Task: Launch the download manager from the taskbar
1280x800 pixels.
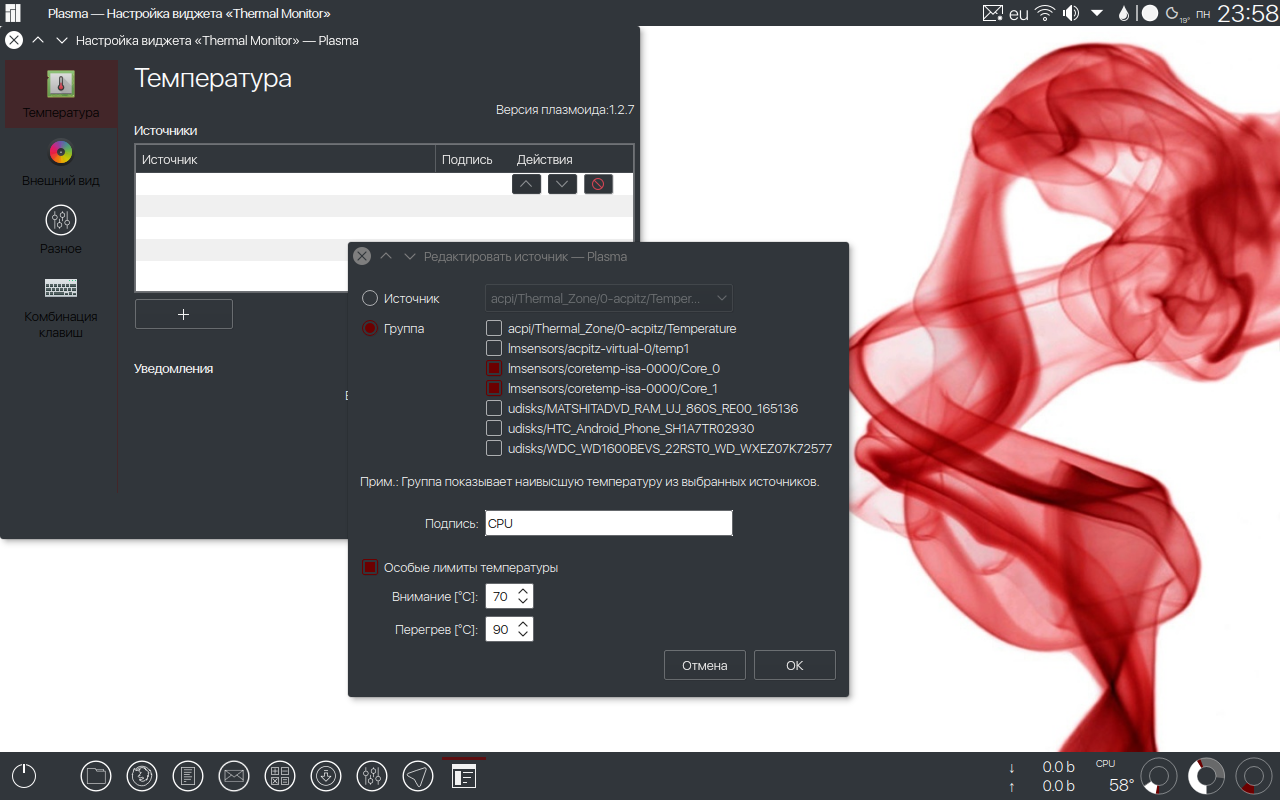Action: click(x=326, y=776)
